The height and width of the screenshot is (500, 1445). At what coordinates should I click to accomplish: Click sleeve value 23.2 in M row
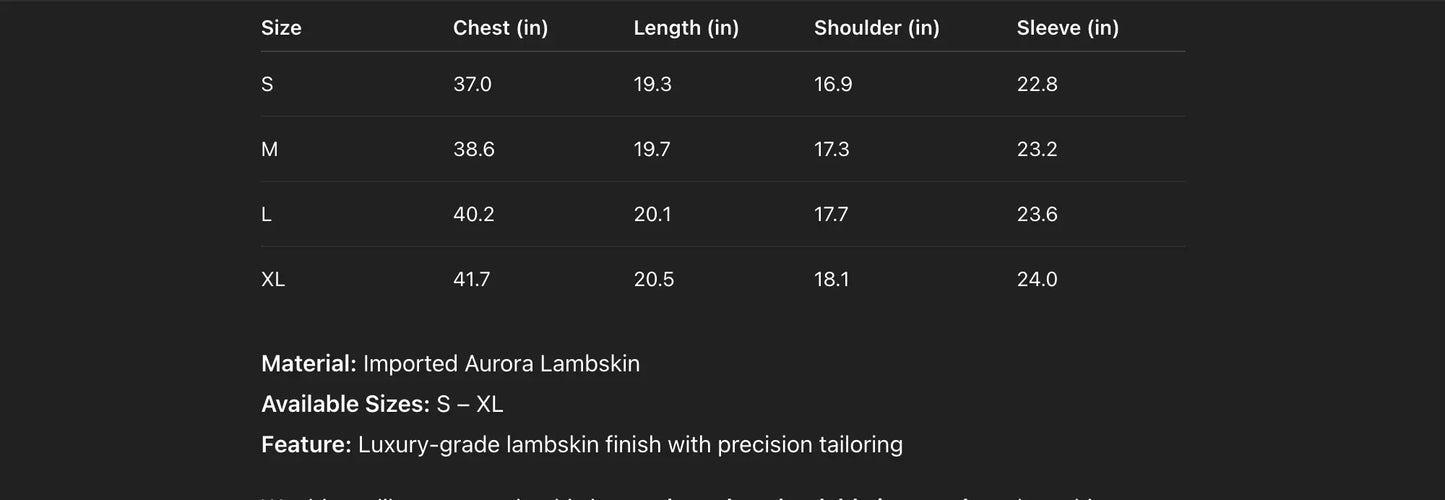(1037, 149)
